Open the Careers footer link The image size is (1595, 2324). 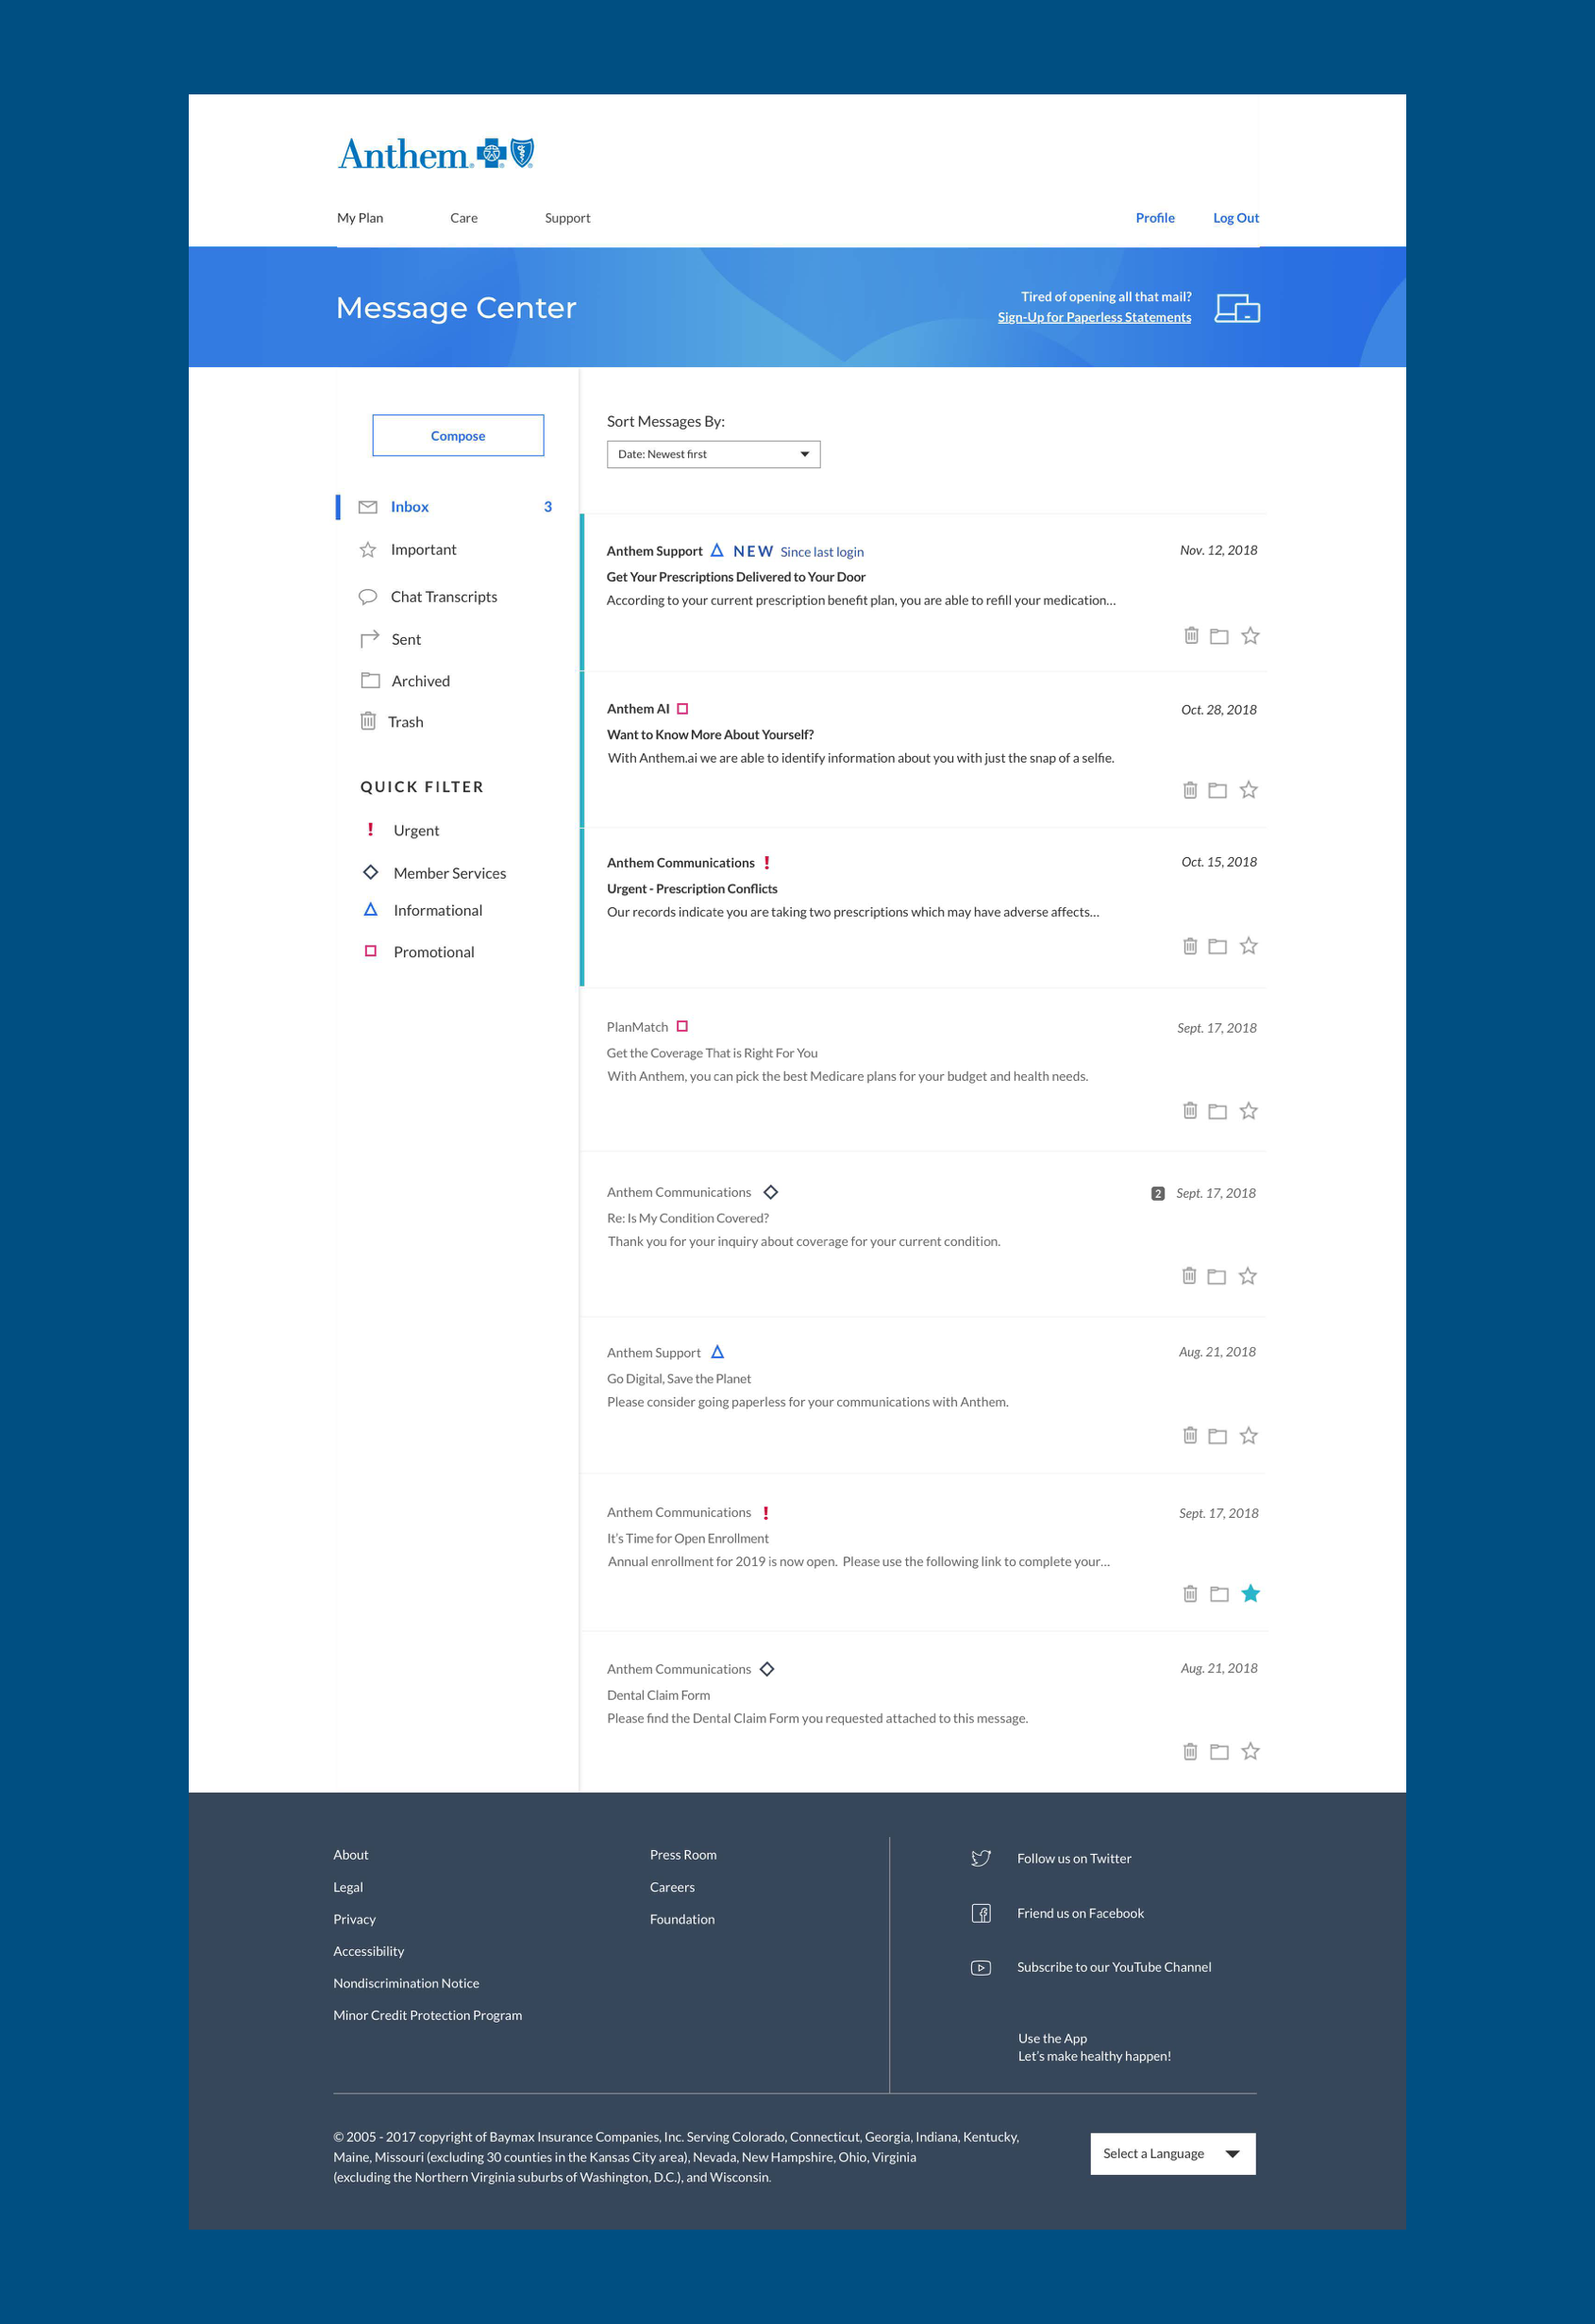click(x=672, y=1887)
